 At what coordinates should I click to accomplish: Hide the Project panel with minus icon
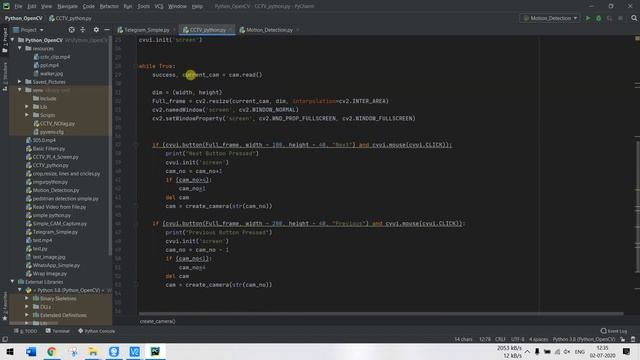(x=107, y=30)
